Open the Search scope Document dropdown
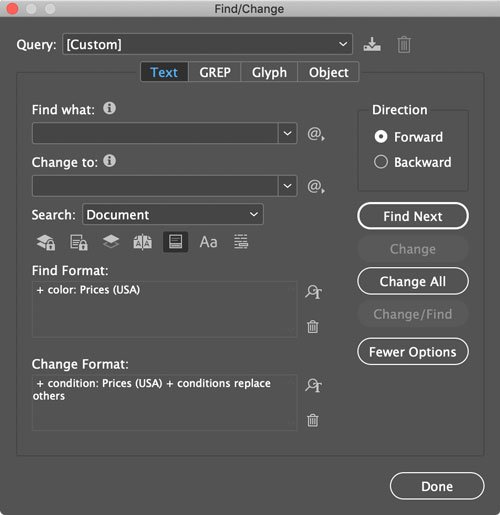This screenshot has height=515, width=500. (x=173, y=214)
